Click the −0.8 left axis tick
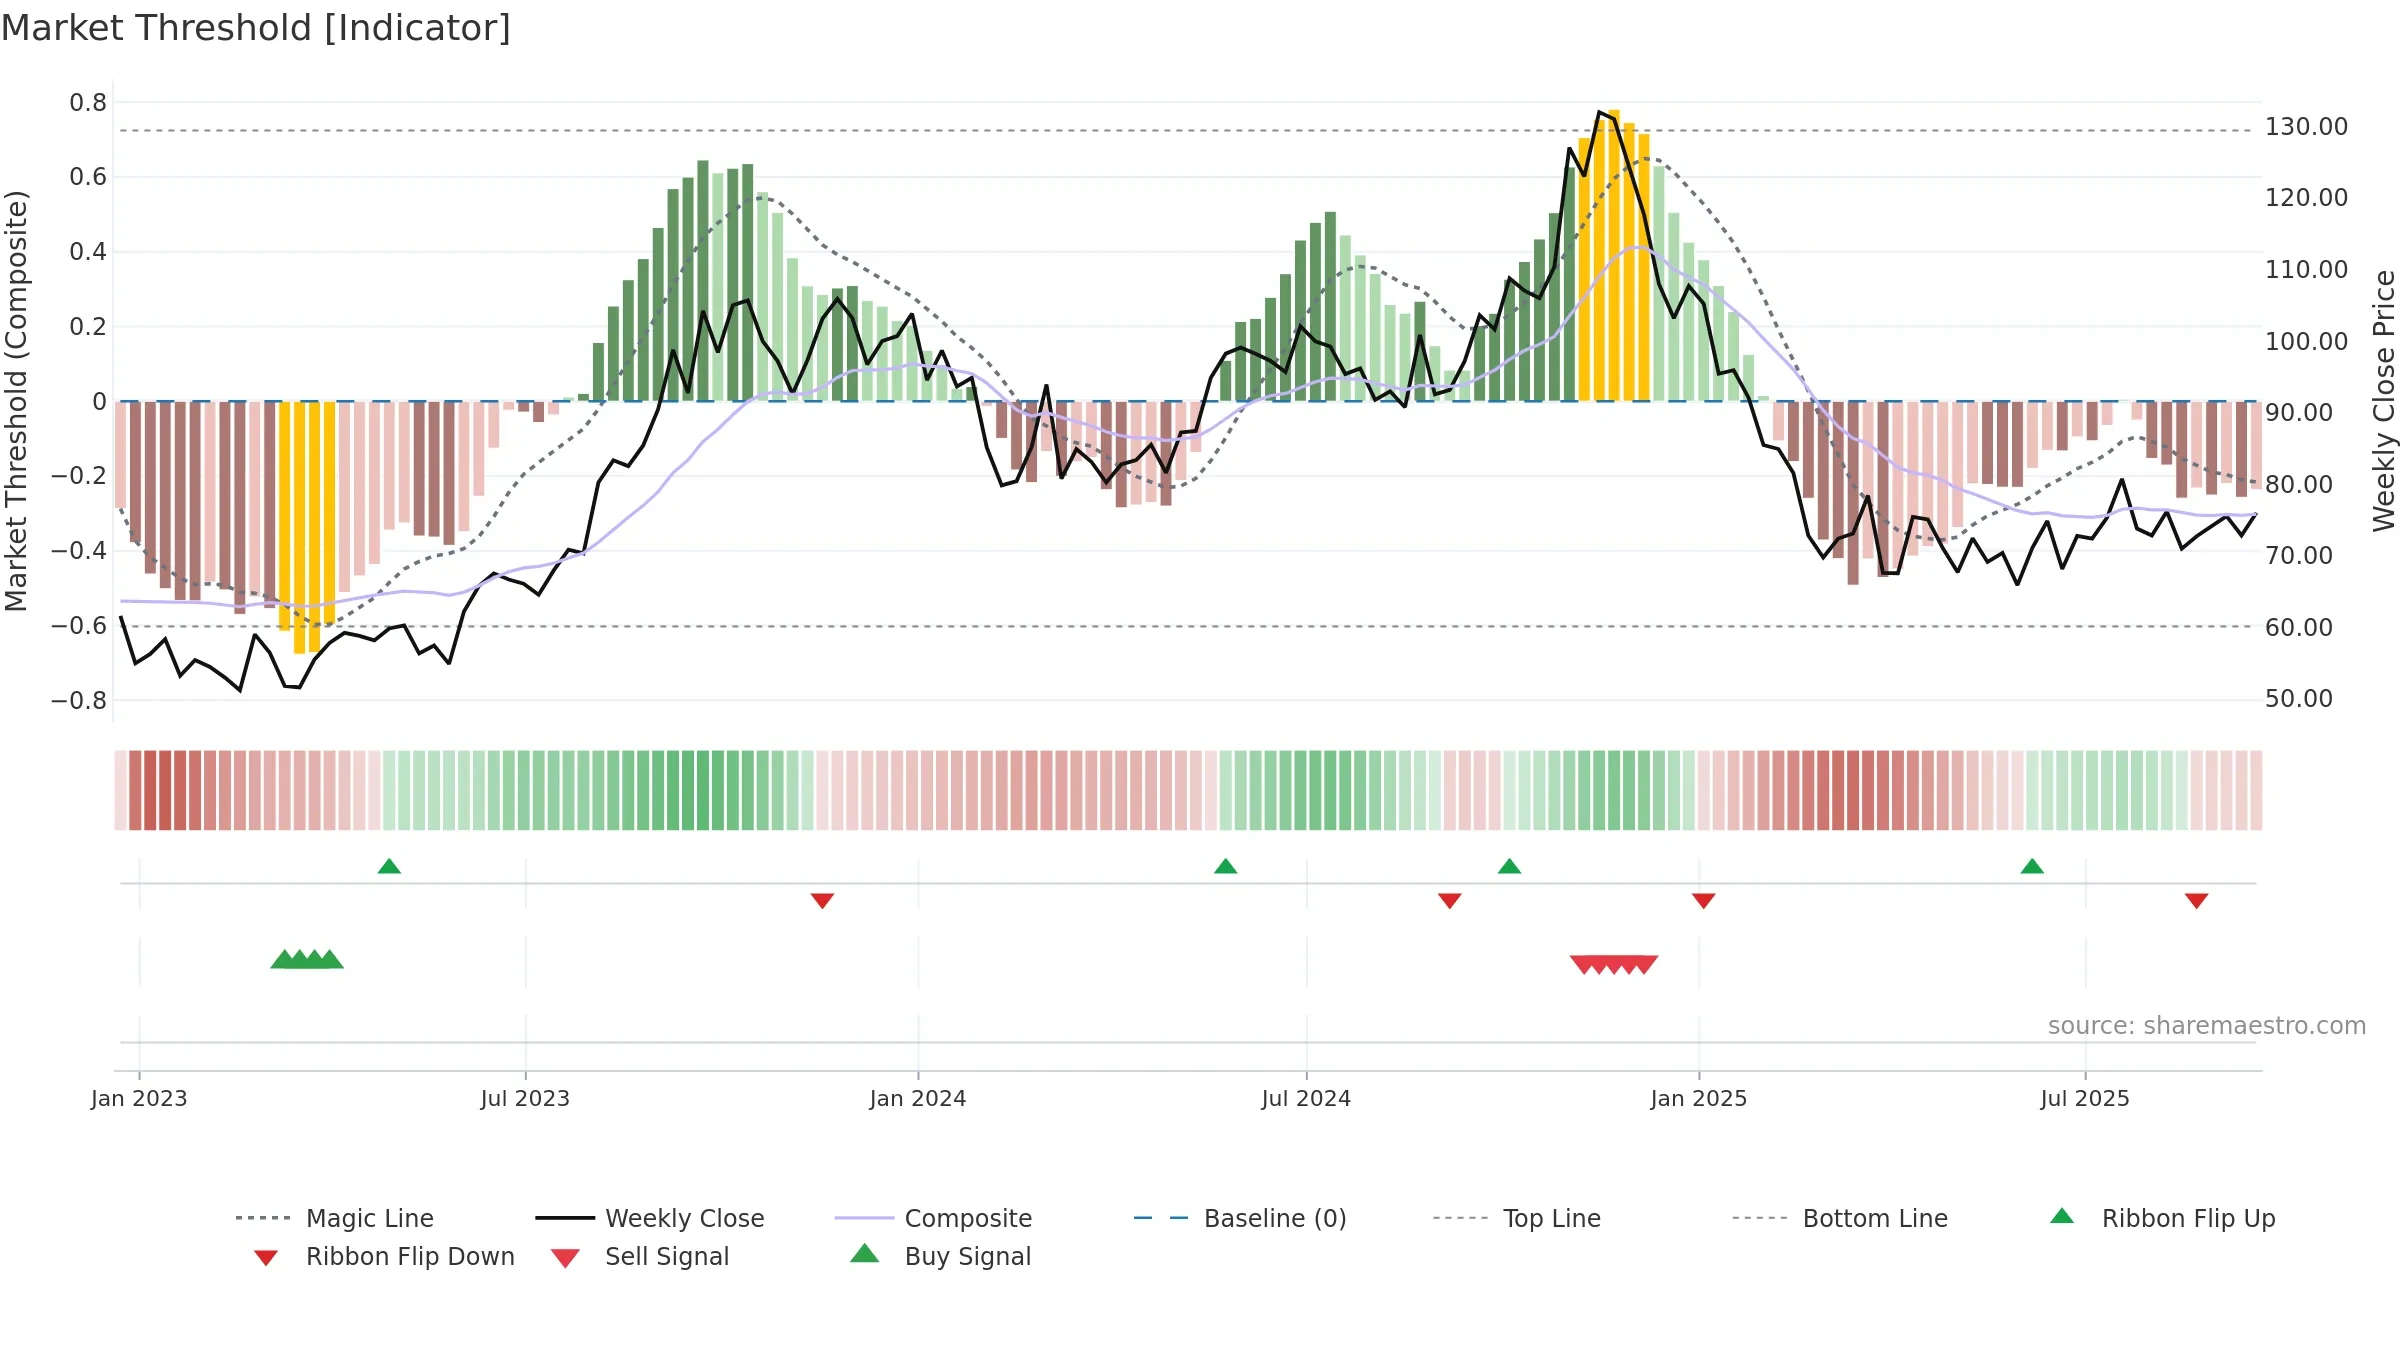 tap(79, 701)
